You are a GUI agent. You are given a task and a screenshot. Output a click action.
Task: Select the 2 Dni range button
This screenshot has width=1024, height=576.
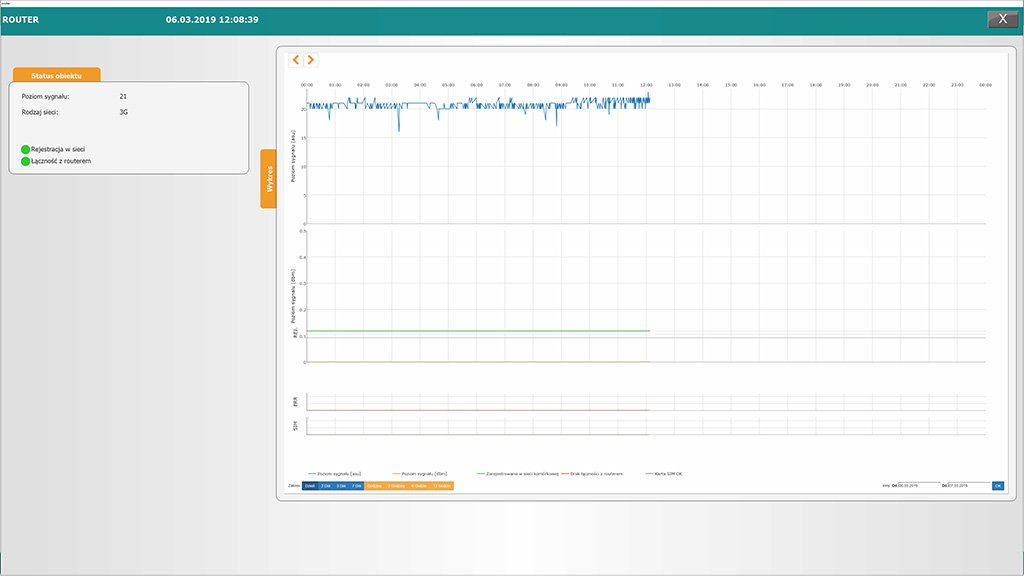326,486
